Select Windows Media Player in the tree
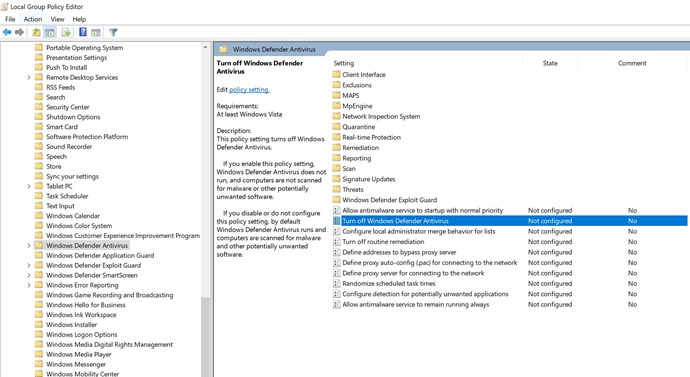The height and width of the screenshot is (377, 690). 79,355
